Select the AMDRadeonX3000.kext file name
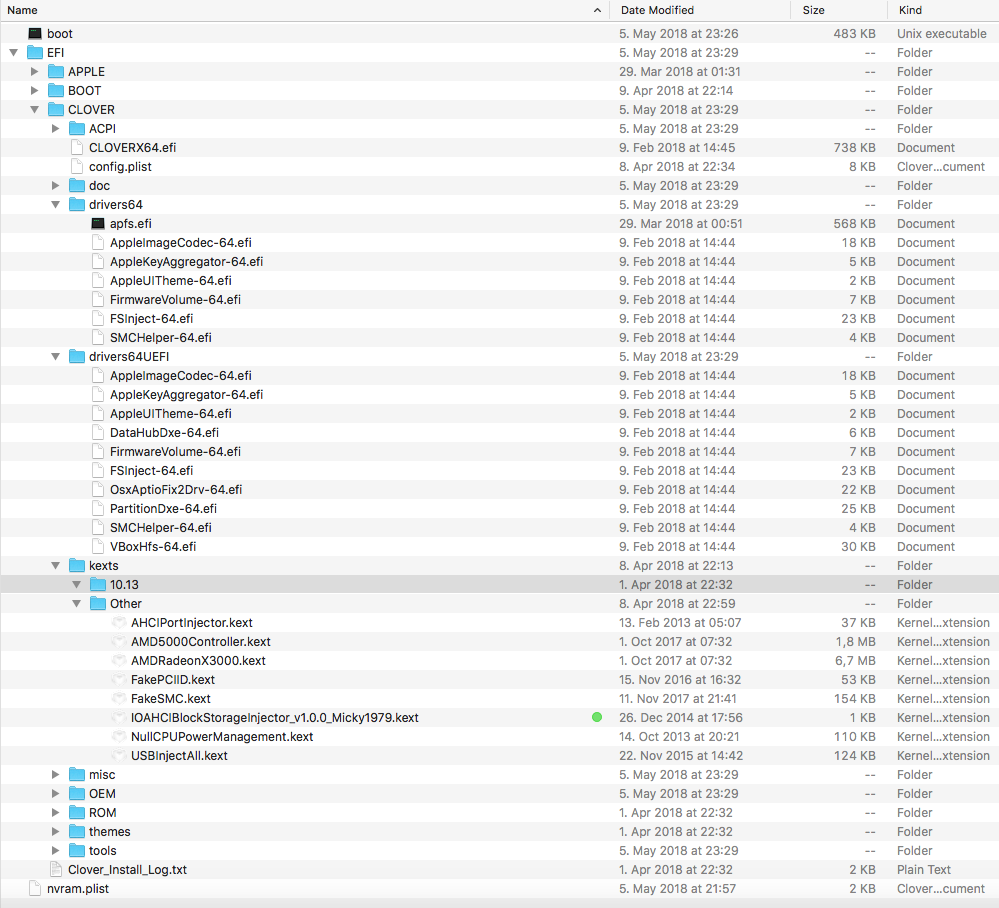 point(198,661)
